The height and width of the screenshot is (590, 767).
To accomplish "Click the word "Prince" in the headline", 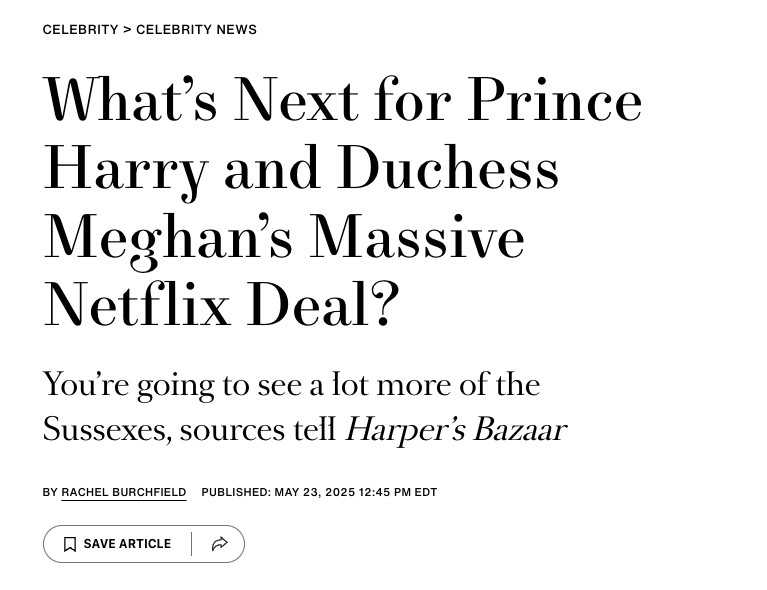I will [554, 100].
